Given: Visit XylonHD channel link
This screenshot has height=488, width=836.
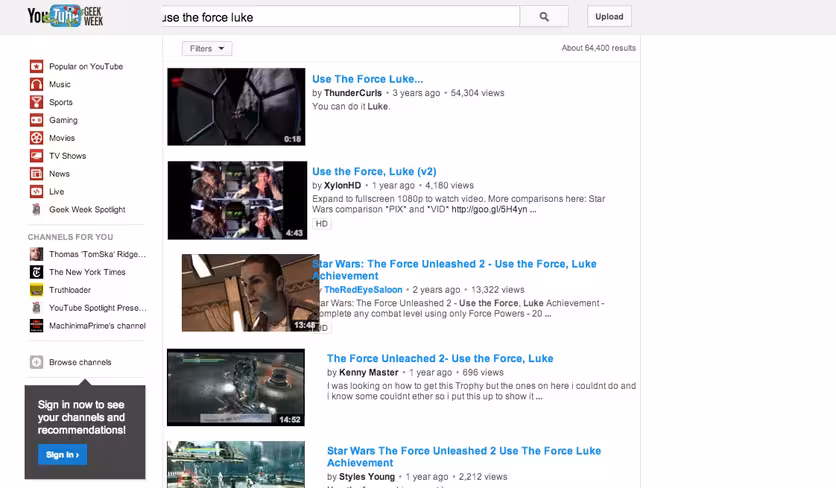Looking at the screenshot, I should pos(342,185).
